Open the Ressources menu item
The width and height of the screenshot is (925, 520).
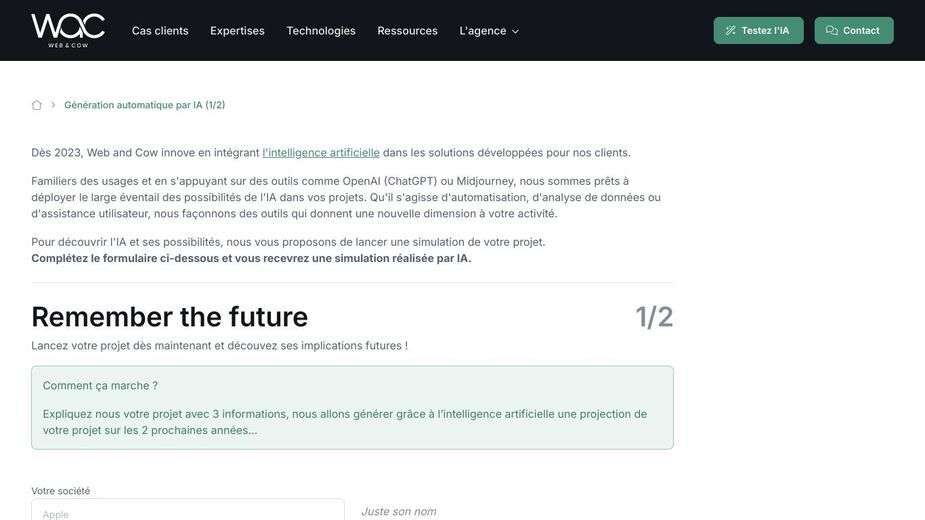pos(408,31)
